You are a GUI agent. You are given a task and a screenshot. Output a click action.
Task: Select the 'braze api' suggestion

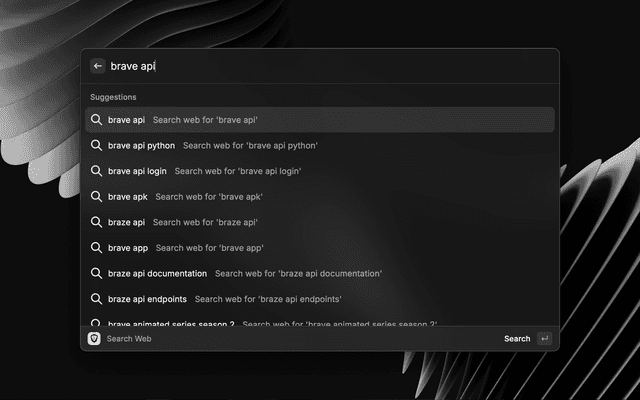pos(320,222)
